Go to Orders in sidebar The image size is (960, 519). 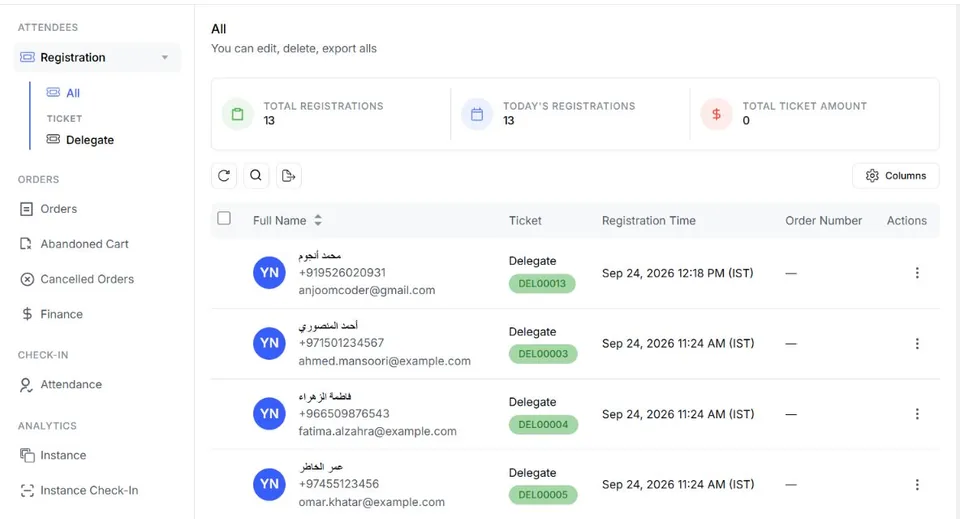(x=59, y=209)
